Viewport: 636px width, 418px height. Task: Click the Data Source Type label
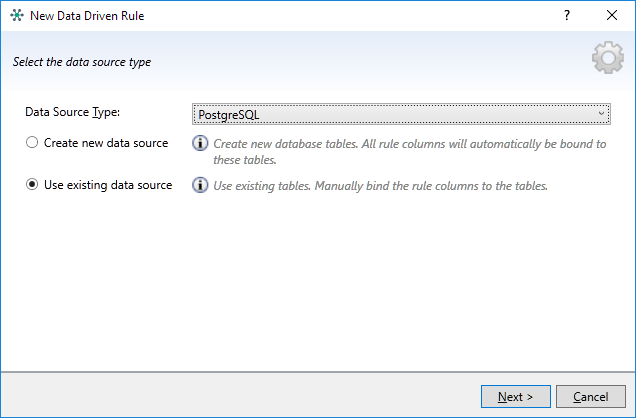72,113
